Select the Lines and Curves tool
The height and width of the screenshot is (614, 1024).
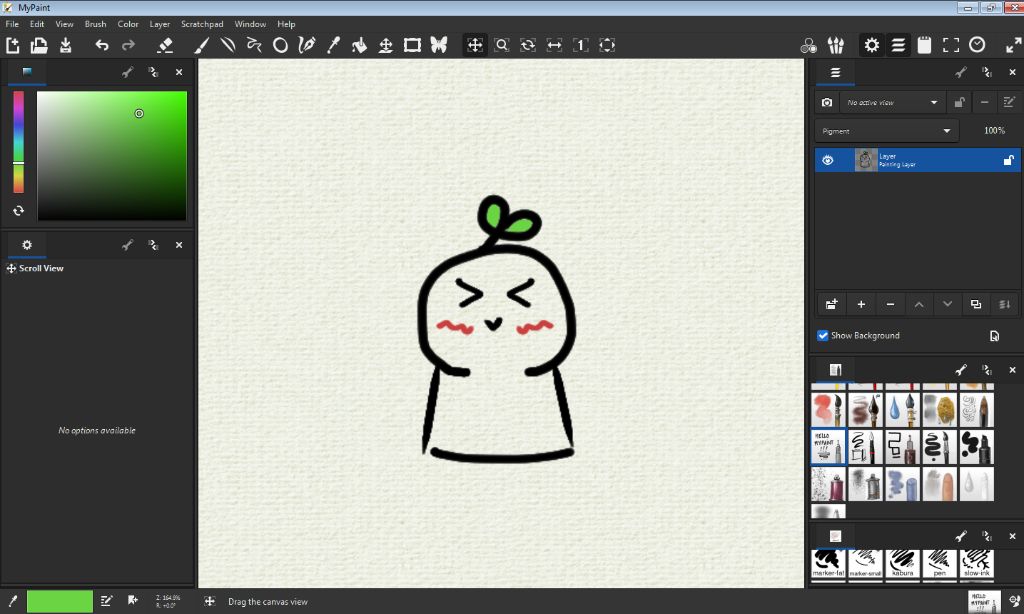(x=228, y=45)
